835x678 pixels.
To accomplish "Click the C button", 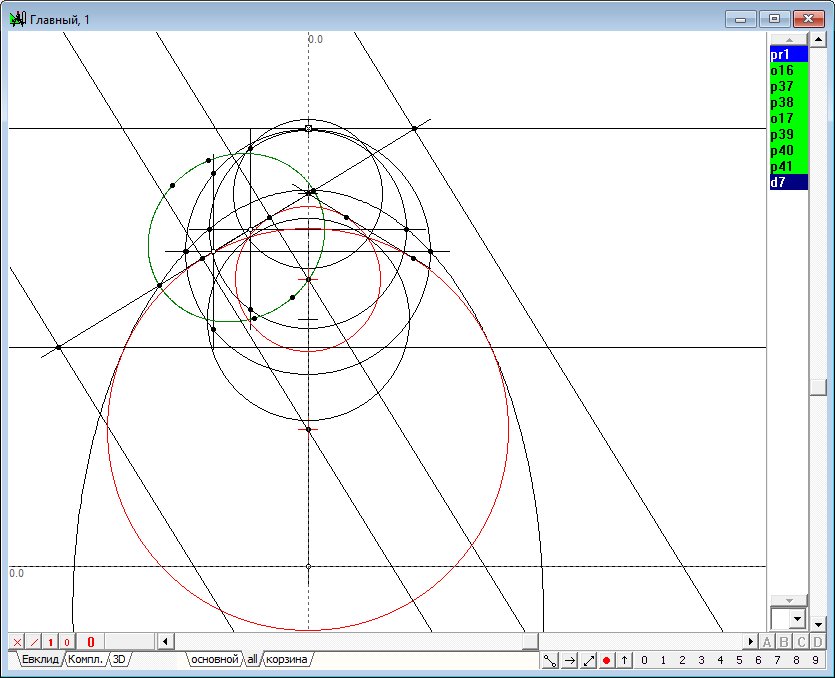I will (801, 642).
